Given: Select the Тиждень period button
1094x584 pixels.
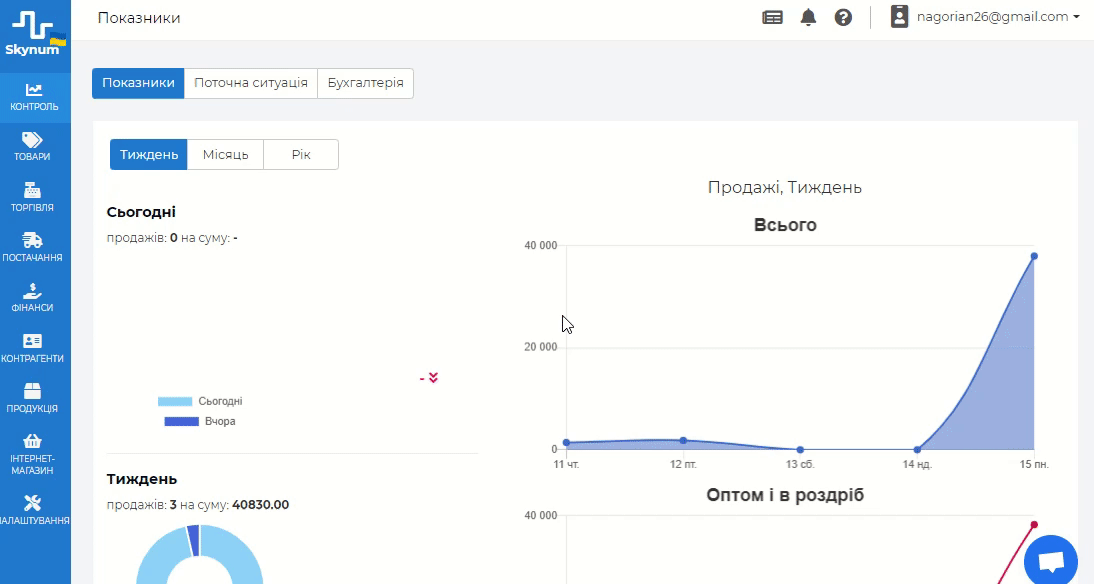Looking at the screenshot, I should click(x=149, y=154).
